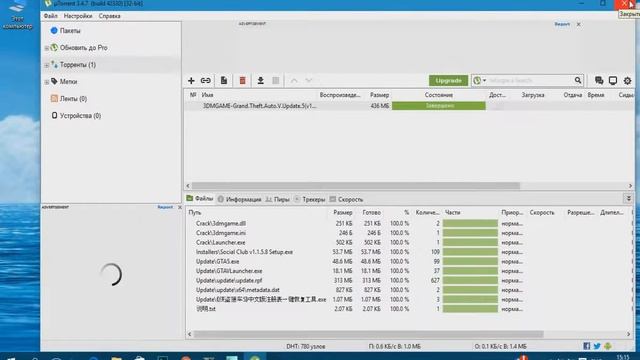Image resolution: width=640 pixels, height=360 pixels.
Task: Expand the Обновить до Pro node
Action: coord(47,48)
